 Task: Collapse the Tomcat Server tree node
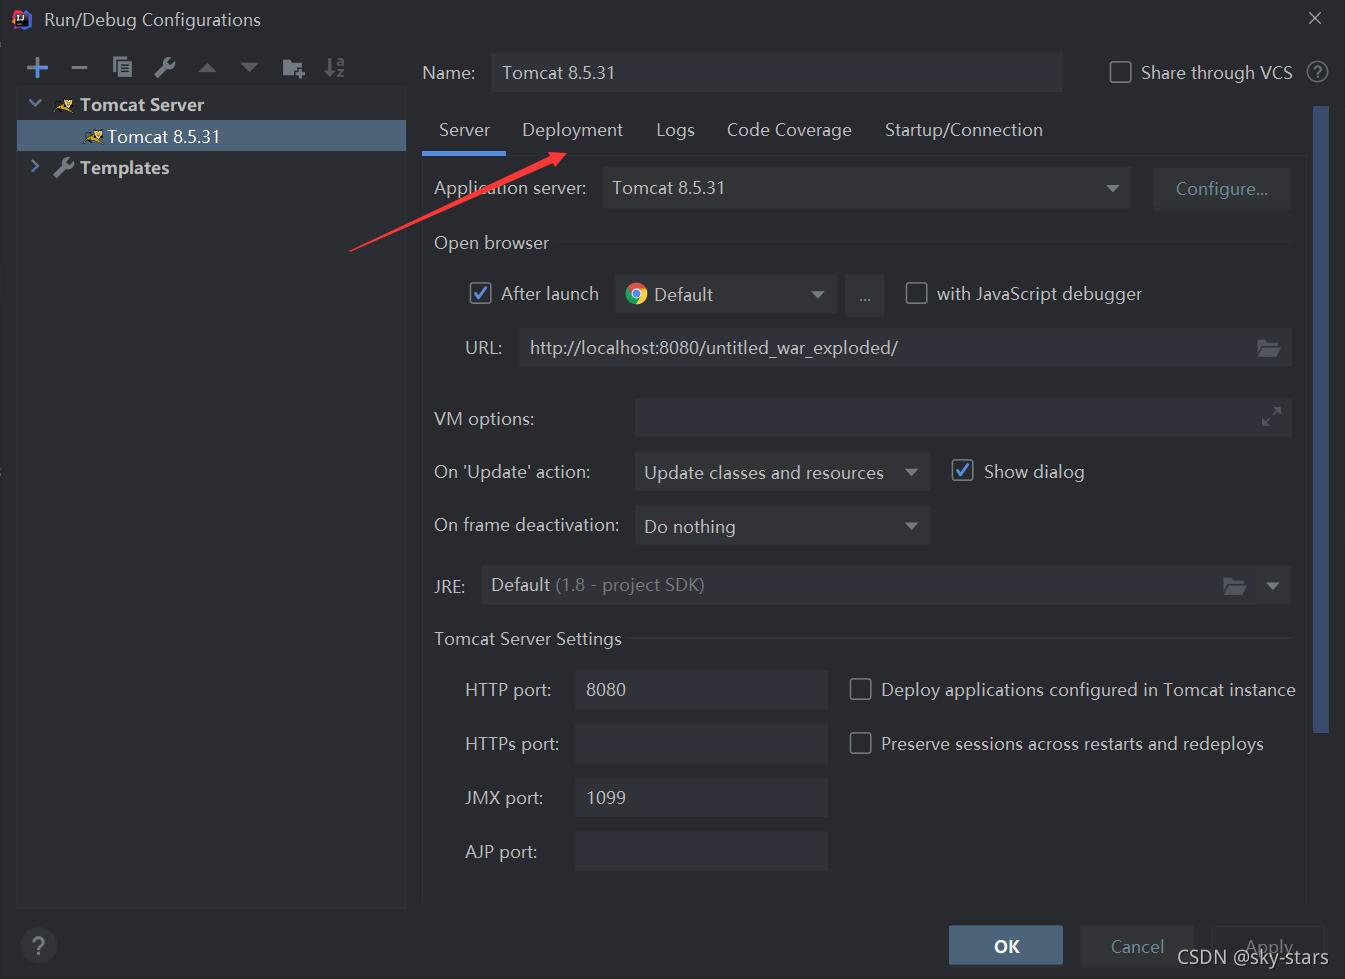point(35,103)
